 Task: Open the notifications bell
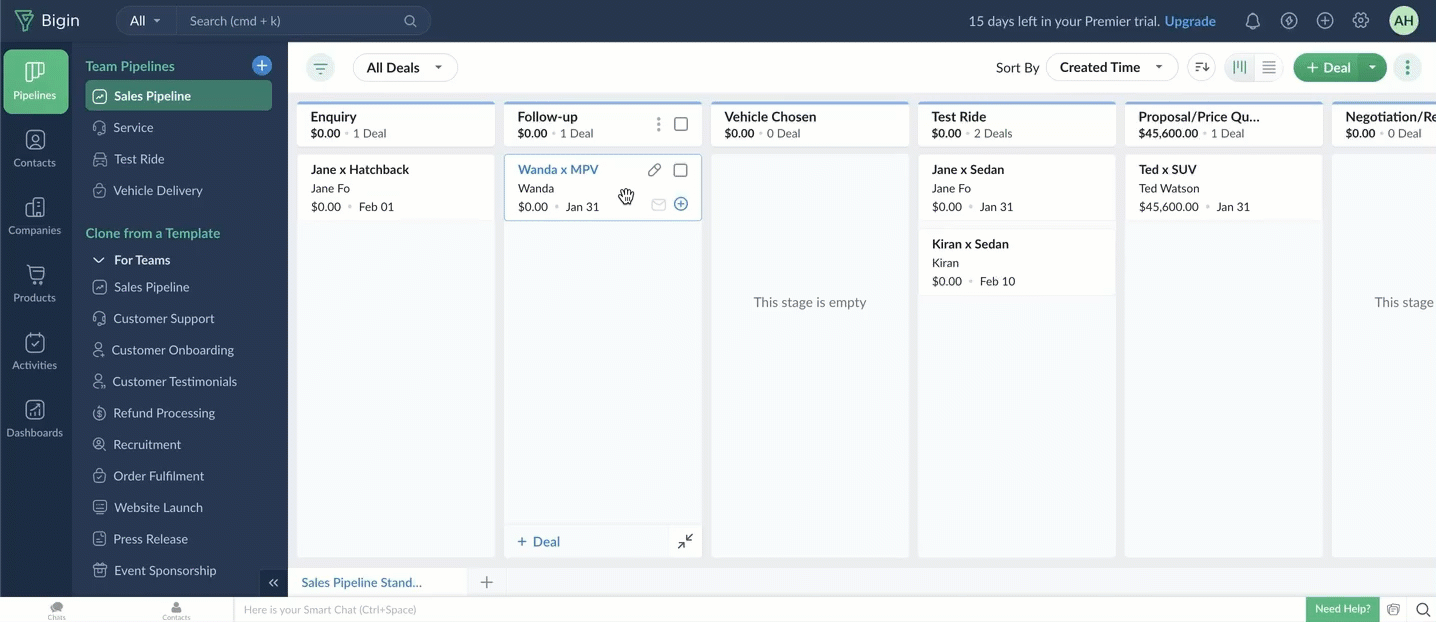tap(1252, 20)
